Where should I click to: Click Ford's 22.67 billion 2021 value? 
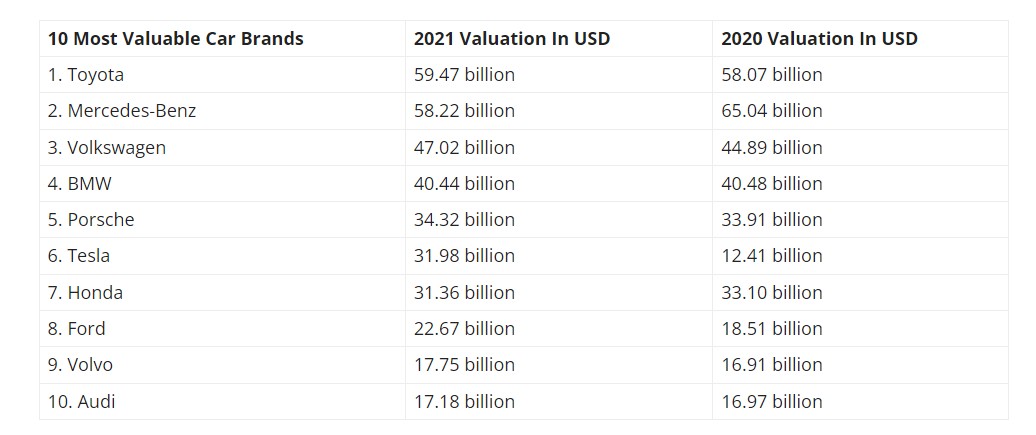tap(464, 329)
